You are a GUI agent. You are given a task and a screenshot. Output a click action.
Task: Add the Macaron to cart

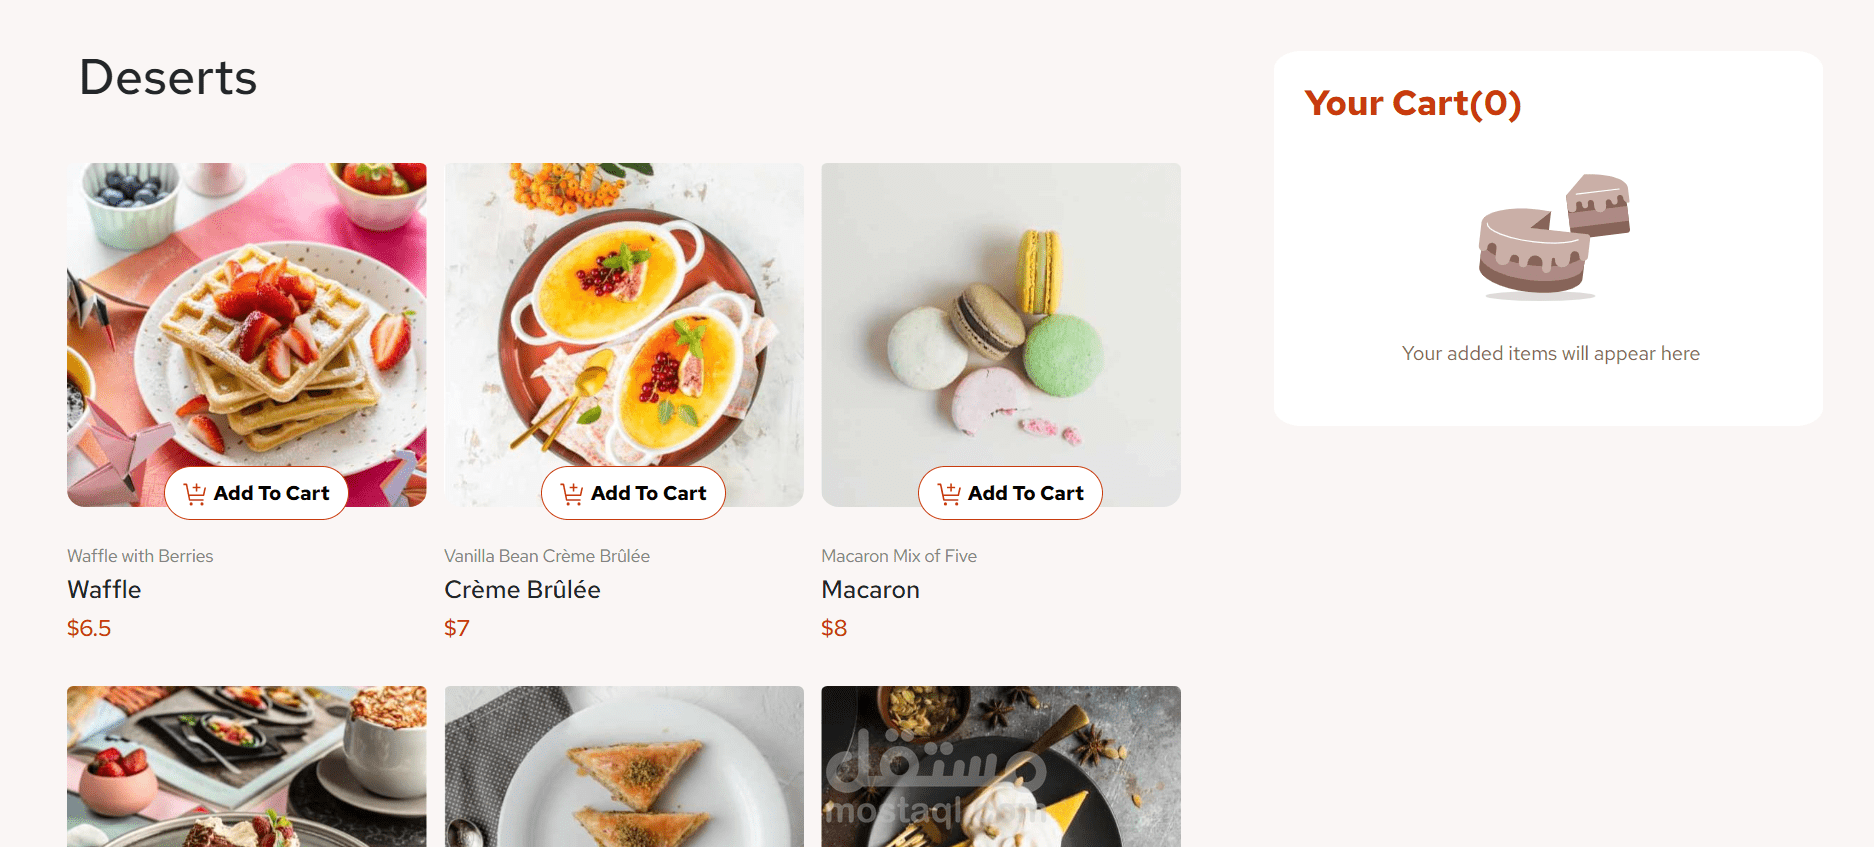1011,493
